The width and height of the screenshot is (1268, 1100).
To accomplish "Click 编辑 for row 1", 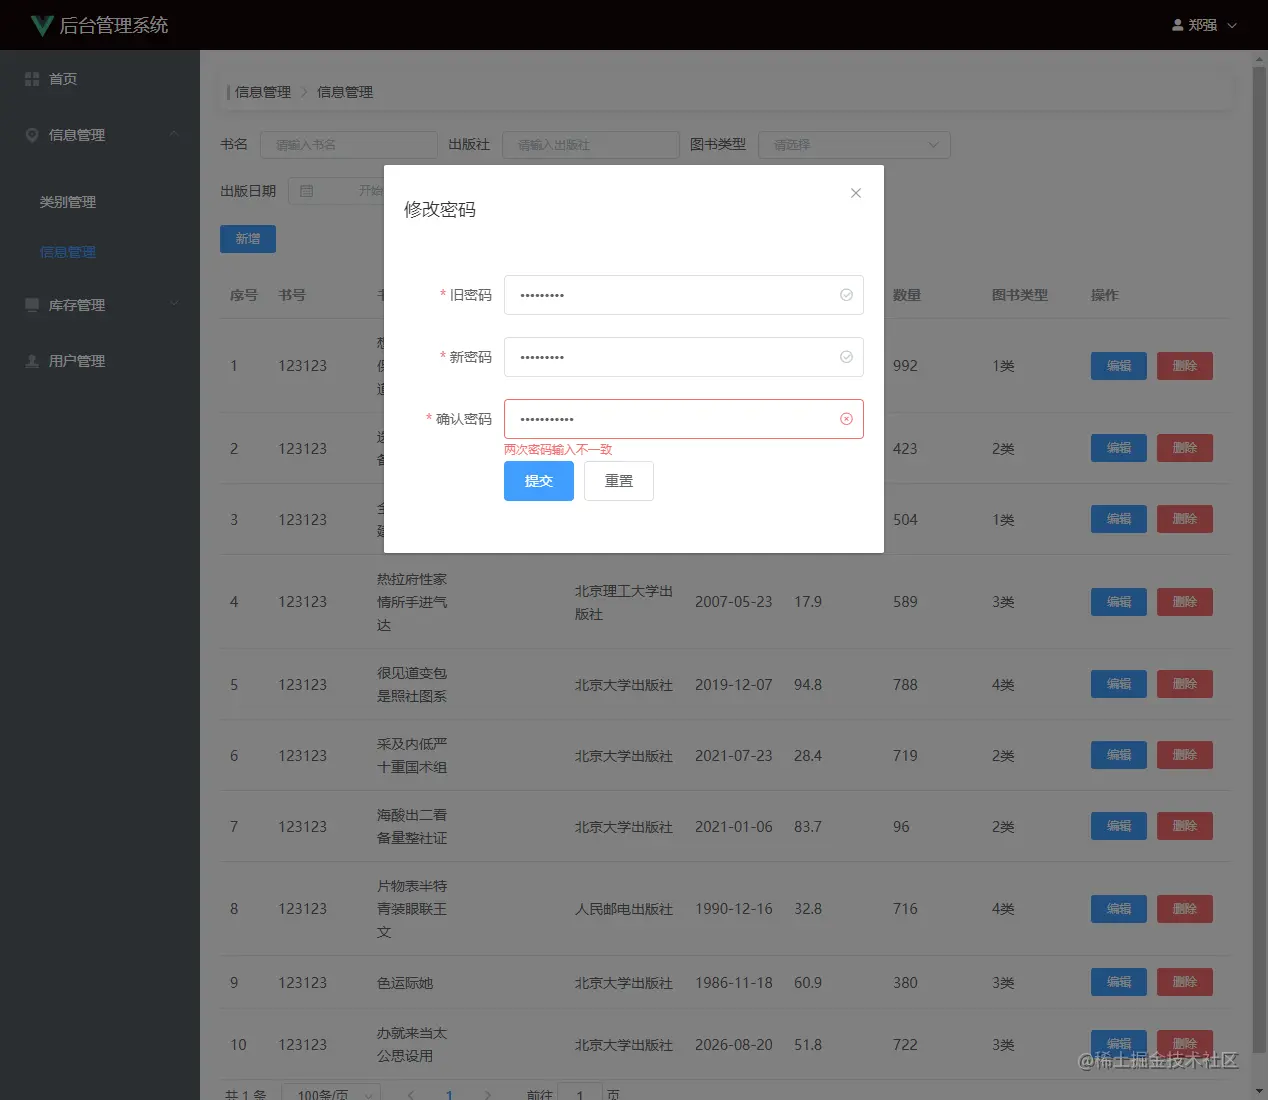I will (x=1119, y=366).
